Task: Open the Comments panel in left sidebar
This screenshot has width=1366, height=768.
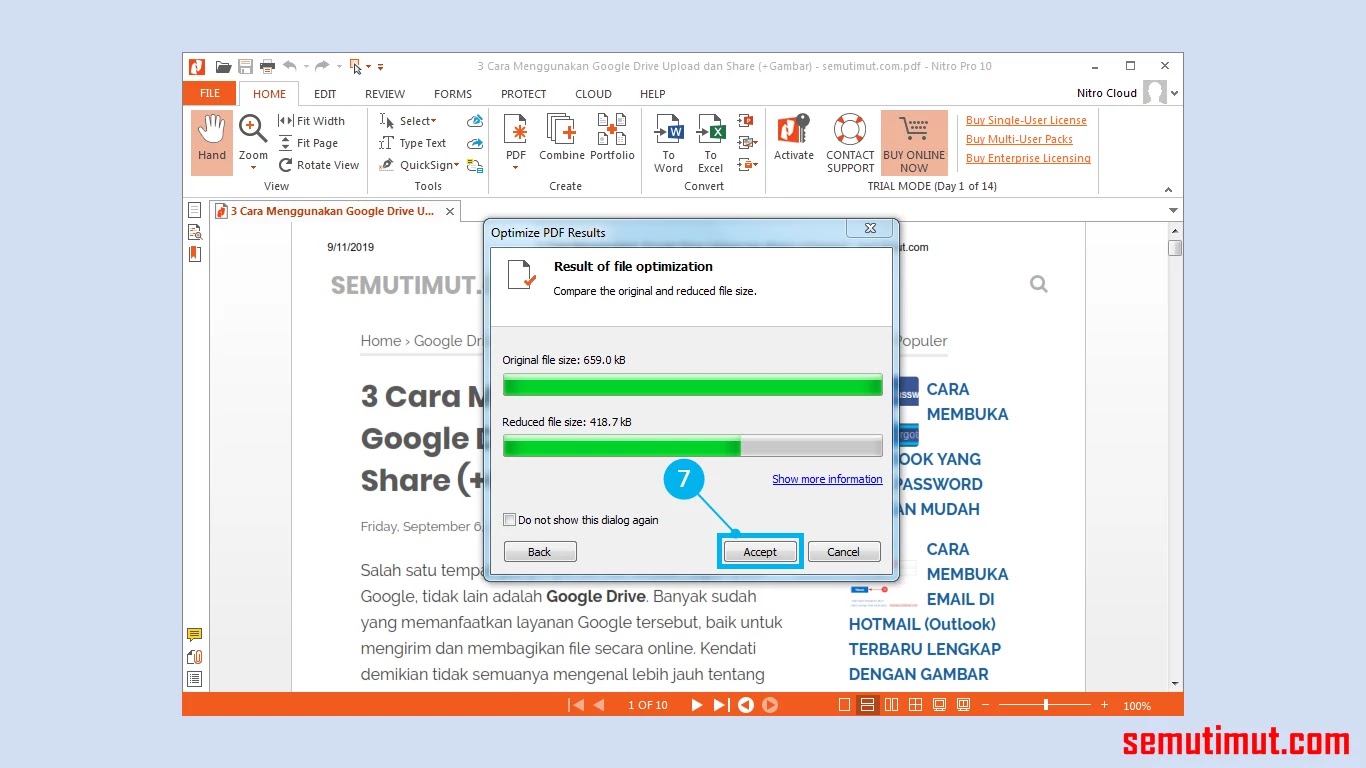Action: point(195,635)
